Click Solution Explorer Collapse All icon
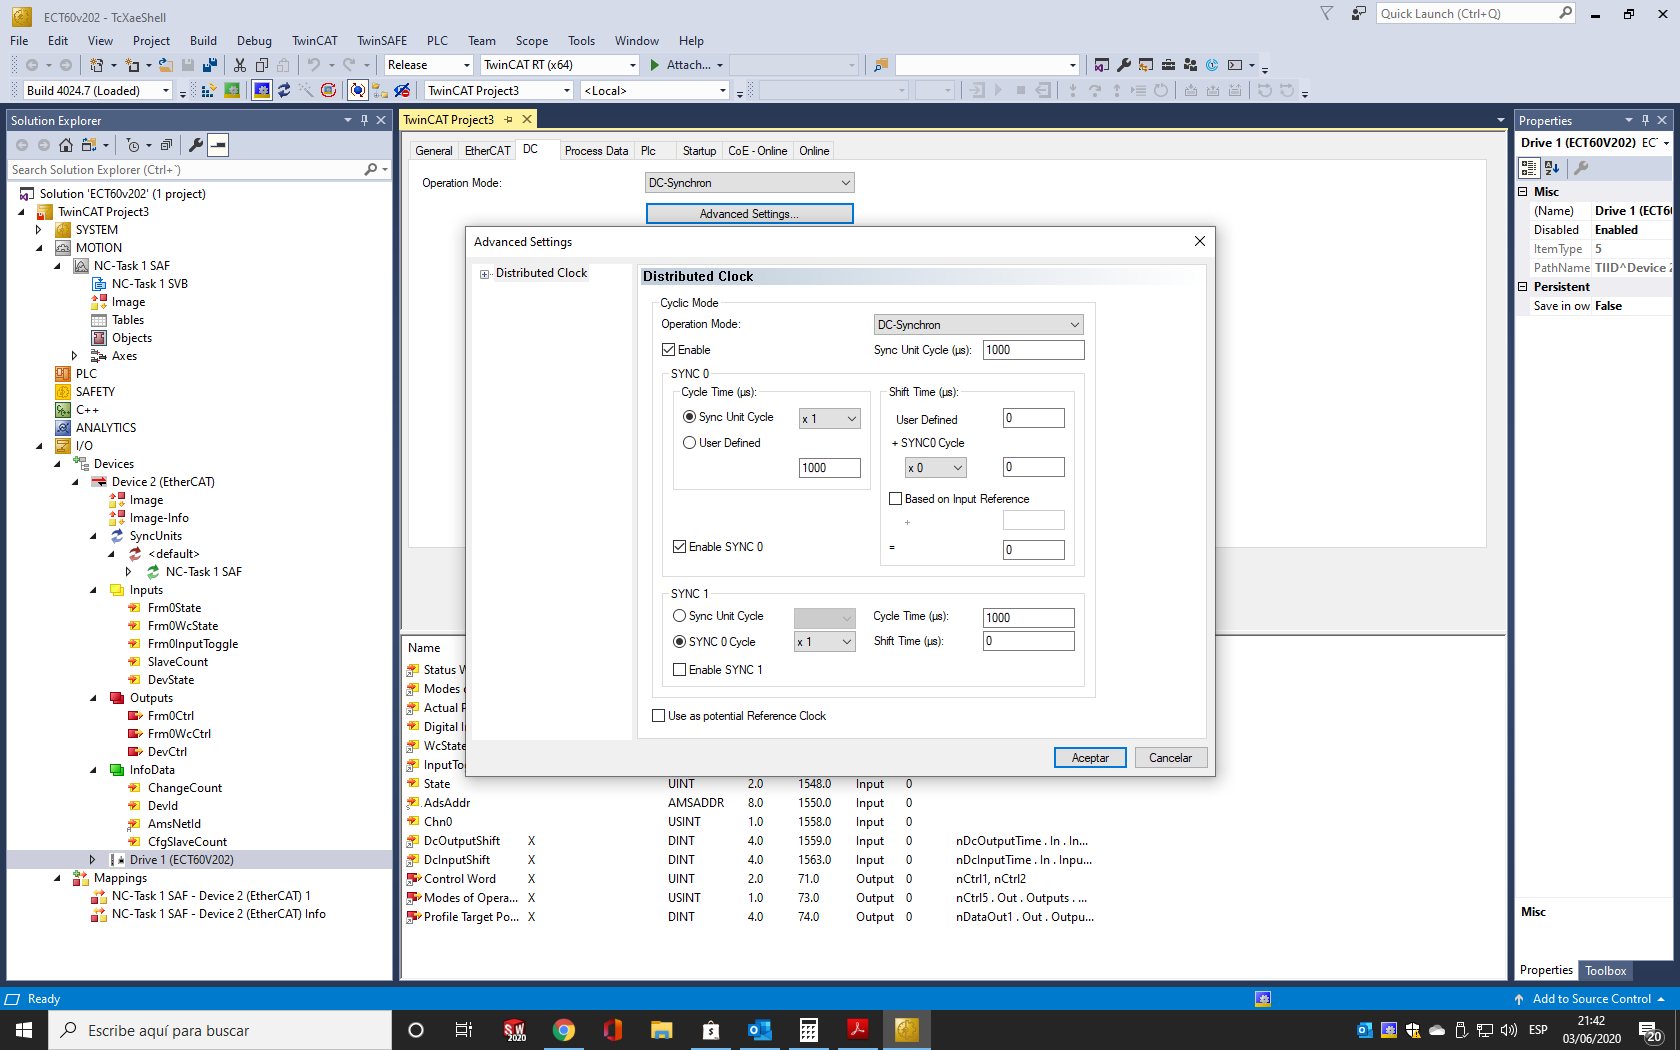This screenshot has height=1050, width=1680. 166,145
